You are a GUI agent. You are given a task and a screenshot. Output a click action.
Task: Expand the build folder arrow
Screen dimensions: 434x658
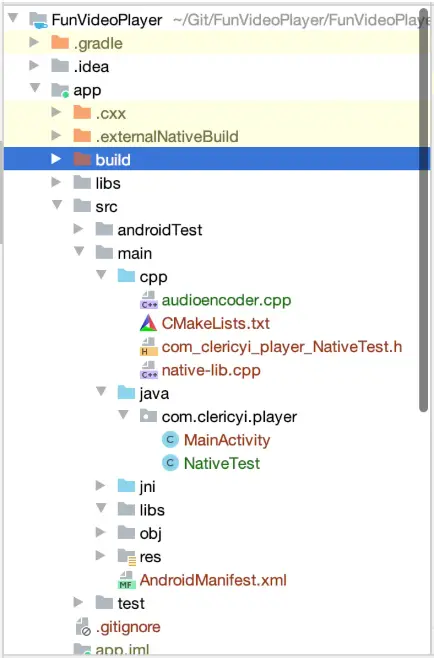click(x=56, y=159)
